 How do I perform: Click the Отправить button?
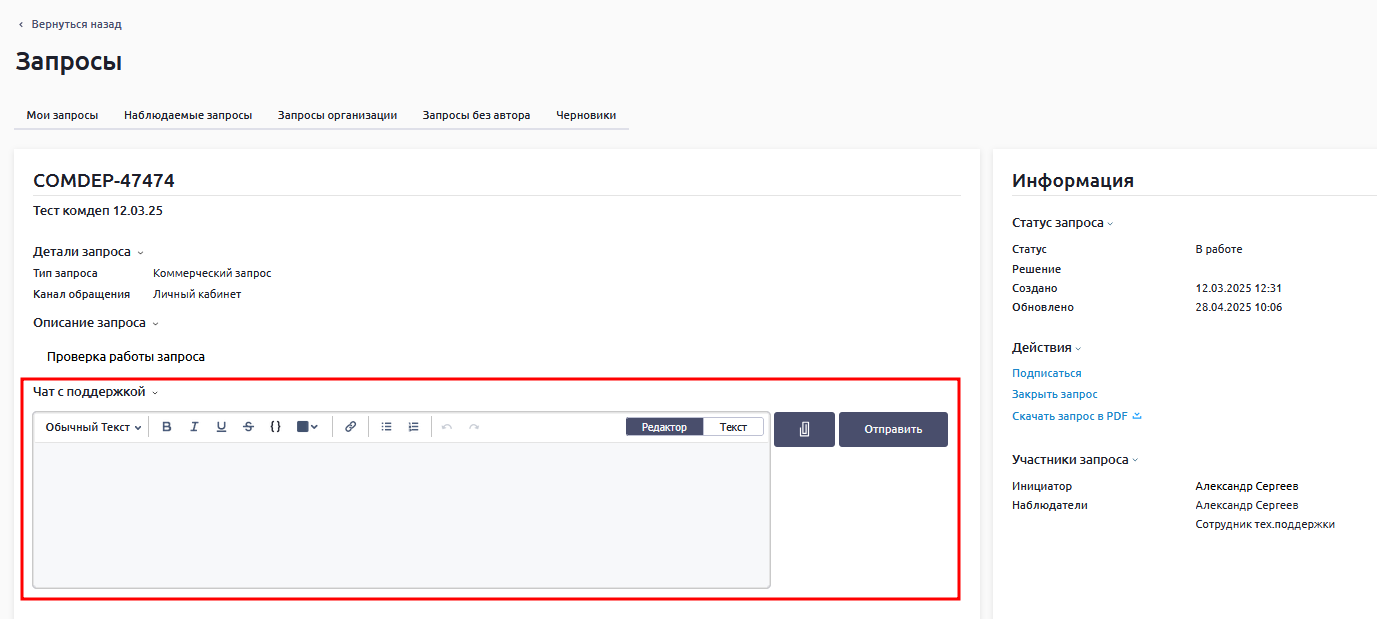click(x=893, y=429)
